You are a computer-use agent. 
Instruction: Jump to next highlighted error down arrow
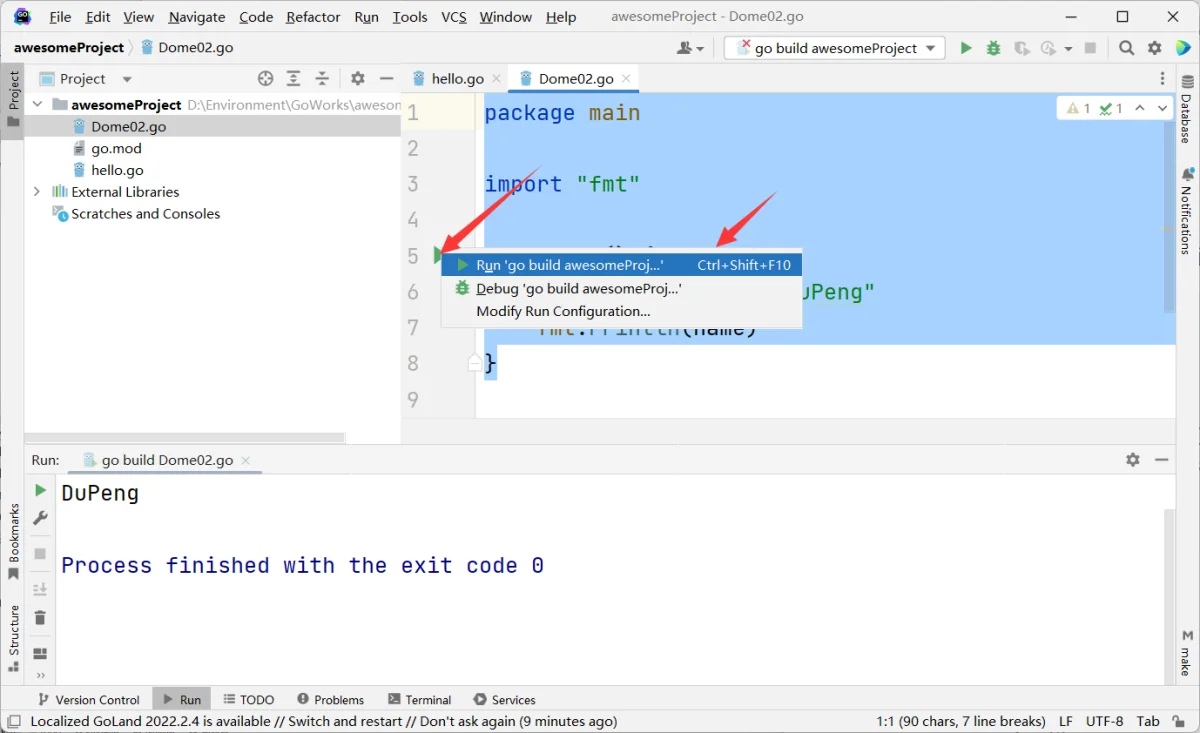(x=1163, y=108)
